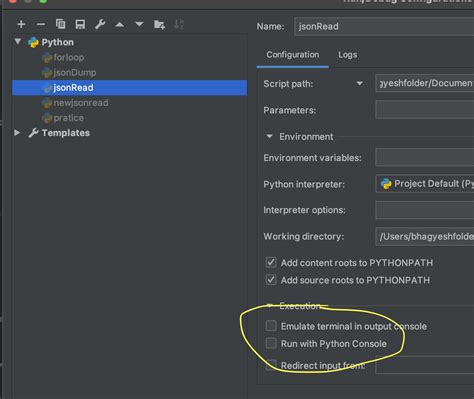Image resolution: width=474 pixels, height=399 pixels.
Task: Remove configuration using minus icon
Action: [x=41, y=24]
